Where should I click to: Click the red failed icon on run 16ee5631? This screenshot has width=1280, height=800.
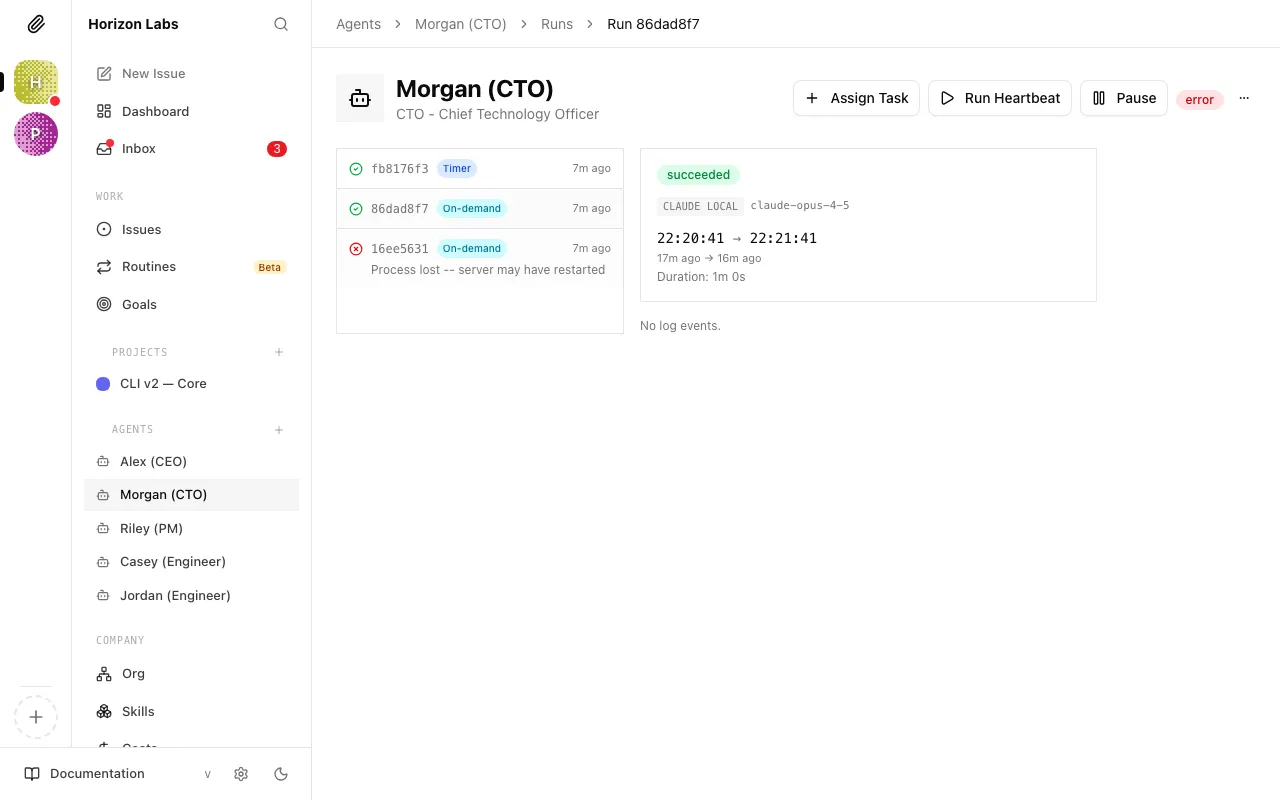pyautogui.click(x=356, y=249)
